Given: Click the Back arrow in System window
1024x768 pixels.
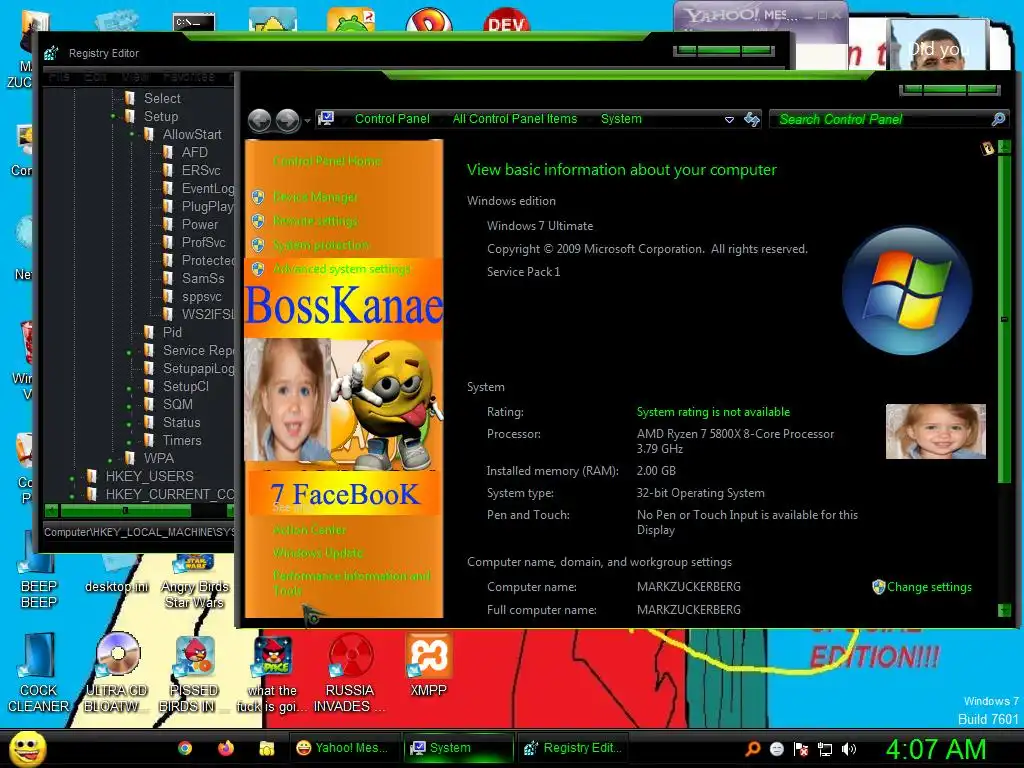Looking at the screenshot, I should [260, 120].
